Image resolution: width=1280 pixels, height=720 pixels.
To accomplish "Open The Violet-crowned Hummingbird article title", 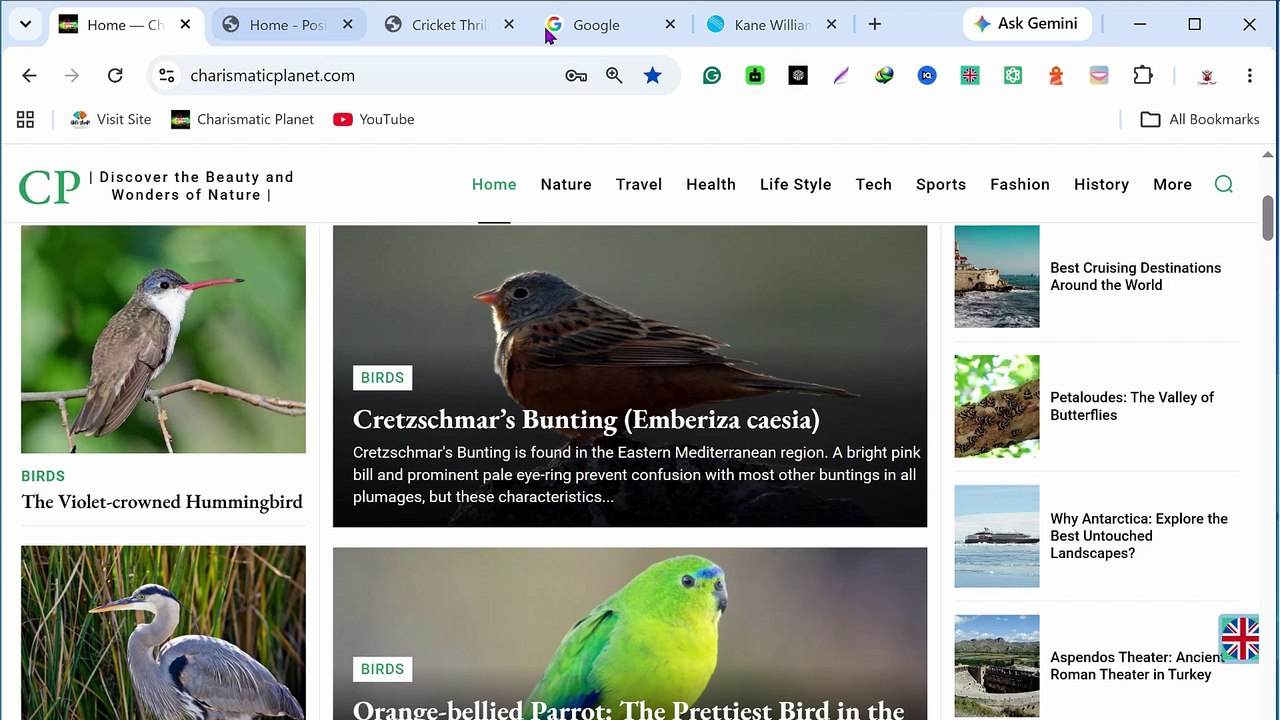I will (162, 502).
